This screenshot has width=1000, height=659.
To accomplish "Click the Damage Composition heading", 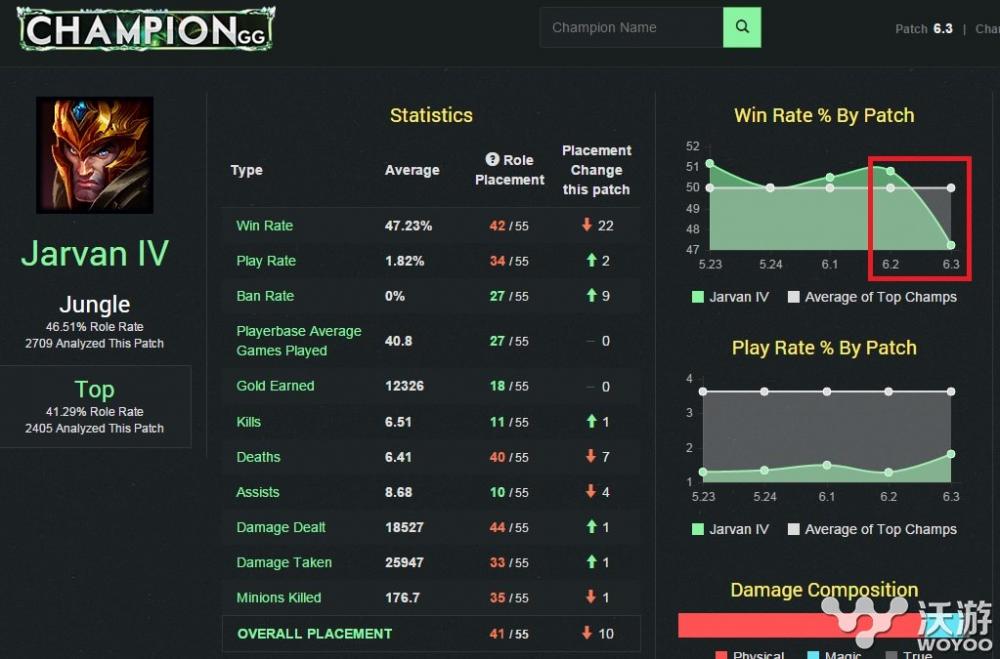I will click(824, 589).
